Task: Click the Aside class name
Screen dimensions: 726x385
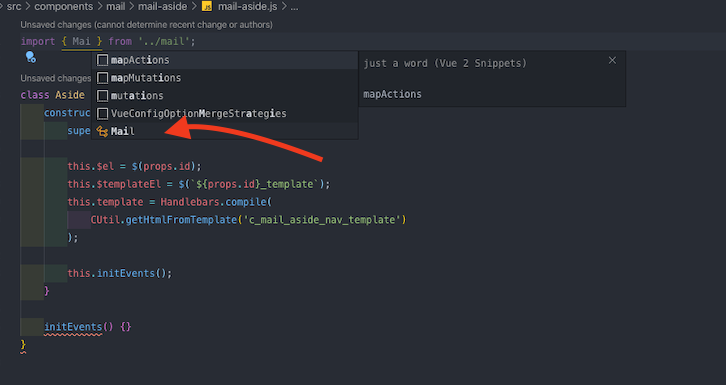Action: point(70,95)
